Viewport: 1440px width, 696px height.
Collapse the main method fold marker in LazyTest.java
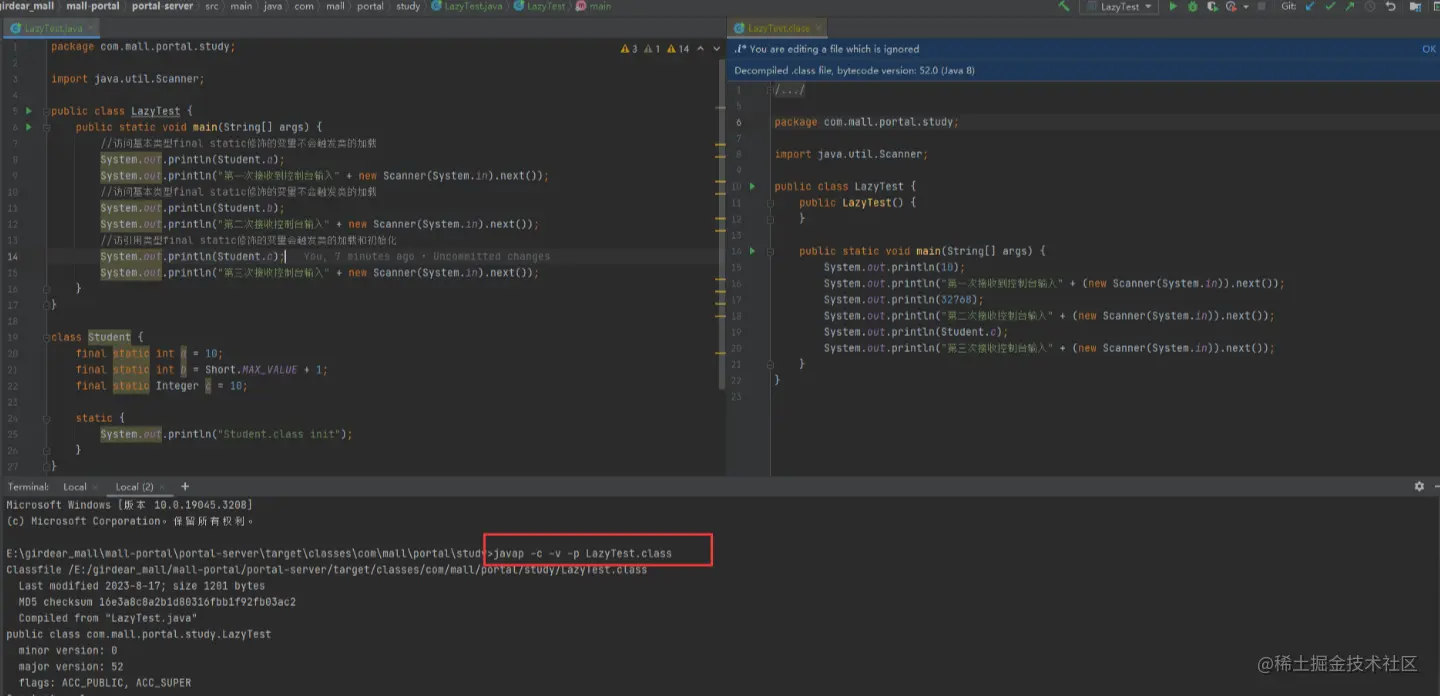pos(46,127)
